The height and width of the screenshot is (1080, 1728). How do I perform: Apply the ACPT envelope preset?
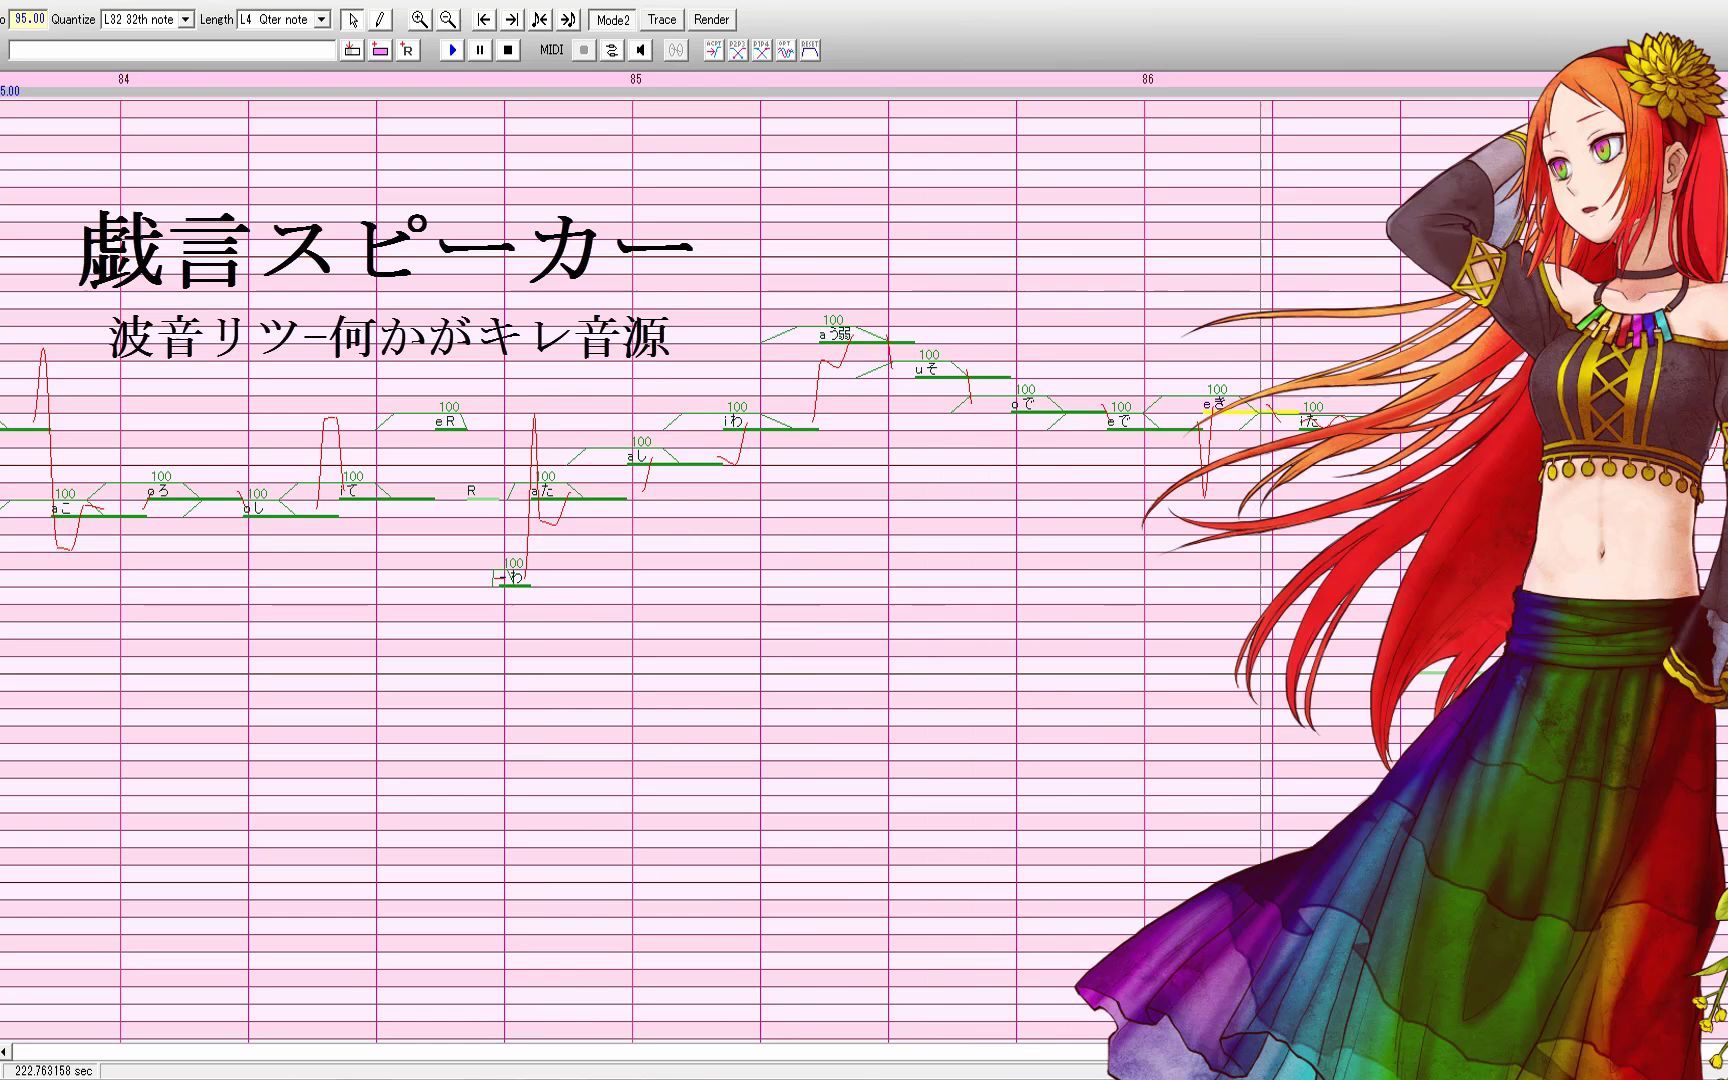click(x=714, y=50)
